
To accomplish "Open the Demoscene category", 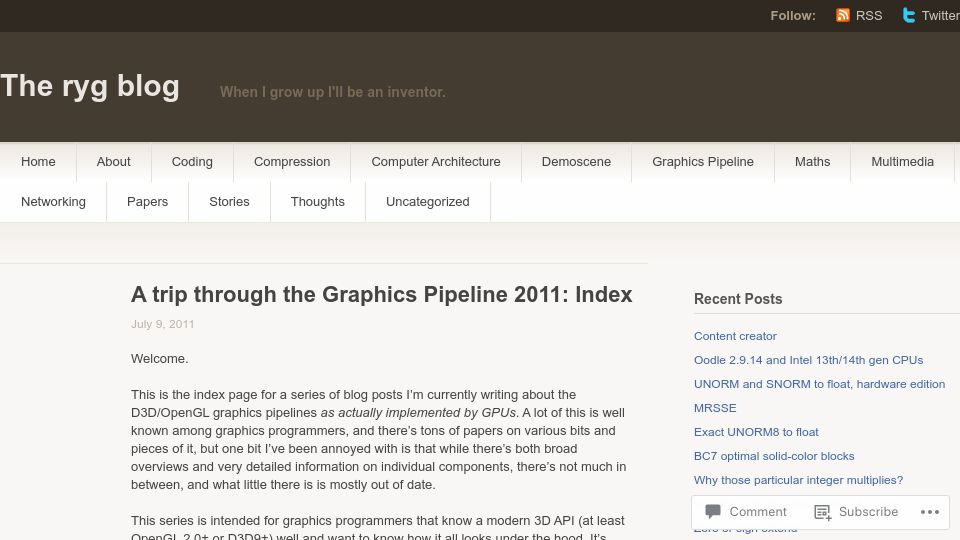I will (x=576, y=162).
